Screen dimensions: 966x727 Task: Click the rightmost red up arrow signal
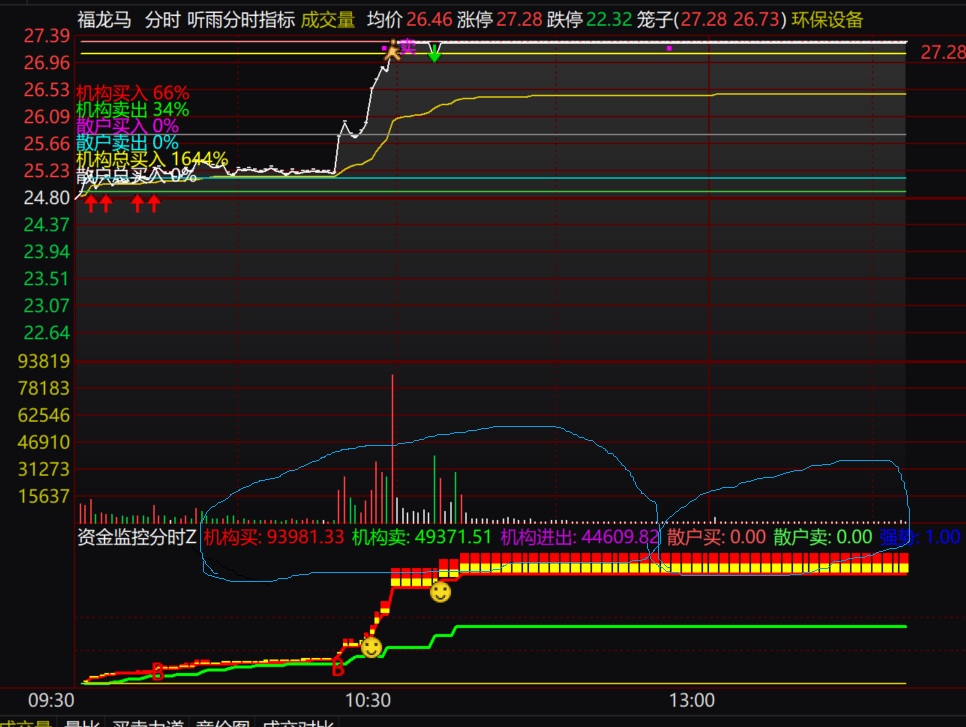[x=154, y=204]
